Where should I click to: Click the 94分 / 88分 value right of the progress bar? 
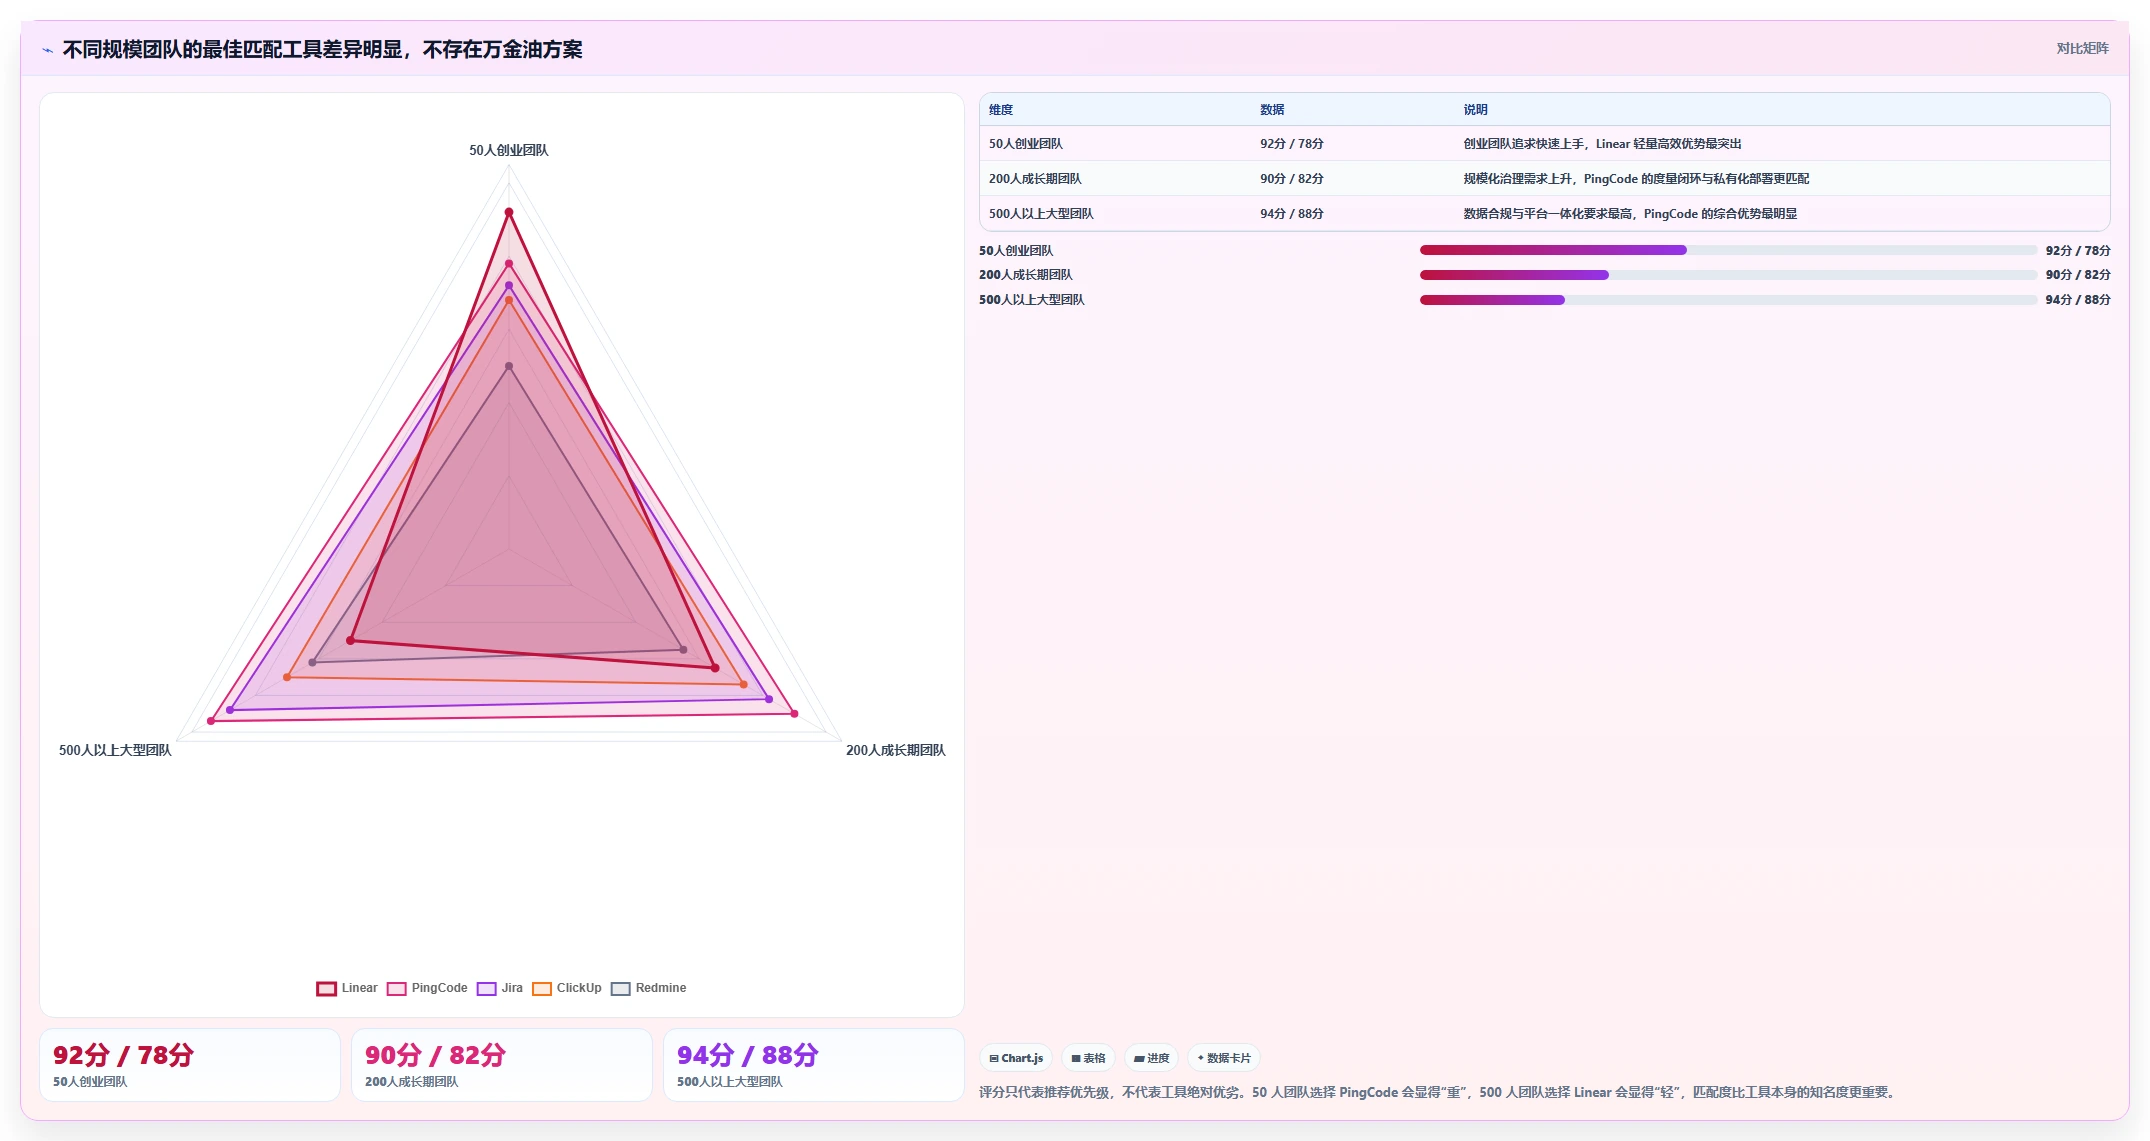[x=2078, y=300]
